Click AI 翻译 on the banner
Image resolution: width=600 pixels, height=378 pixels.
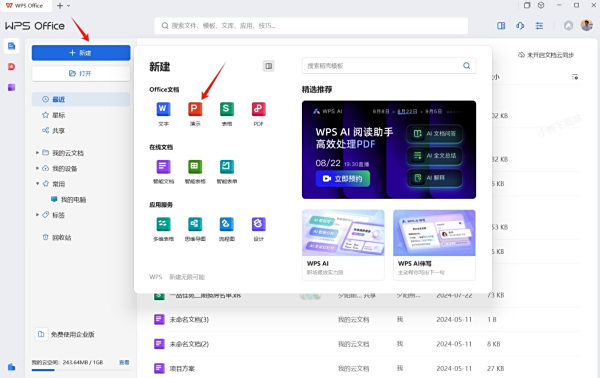click(434, 178)
